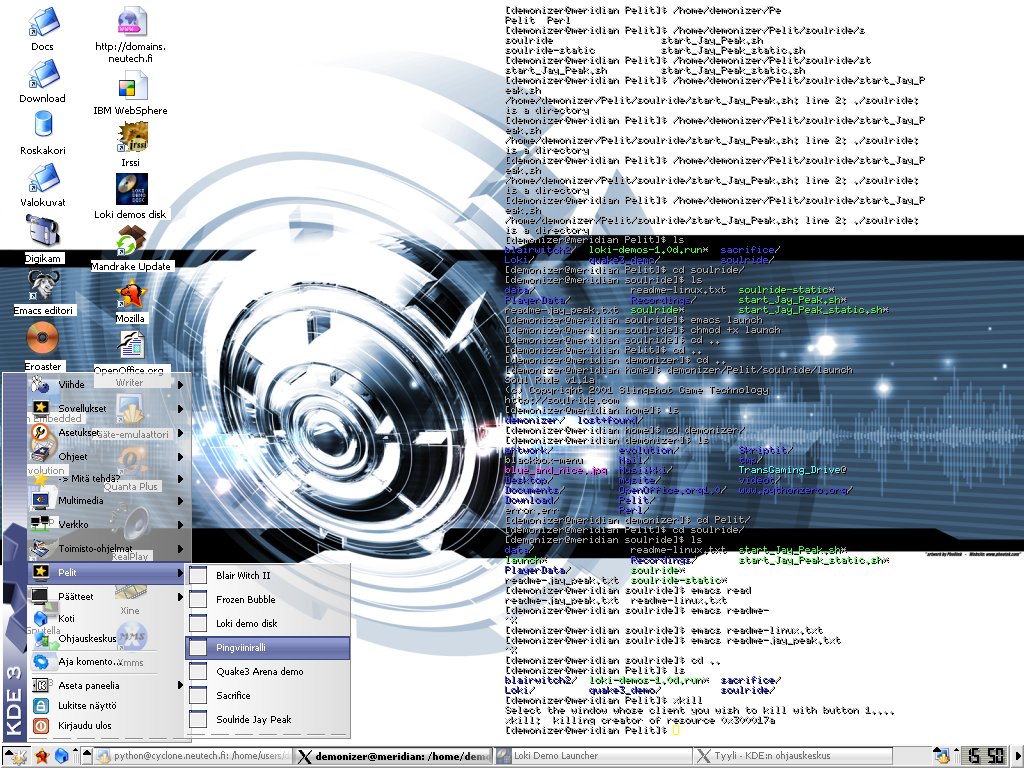The height and width of the screenshot is (768, 1024).
Task: Expand the Asetukset submenu arrow
Action: coord(180,433)
